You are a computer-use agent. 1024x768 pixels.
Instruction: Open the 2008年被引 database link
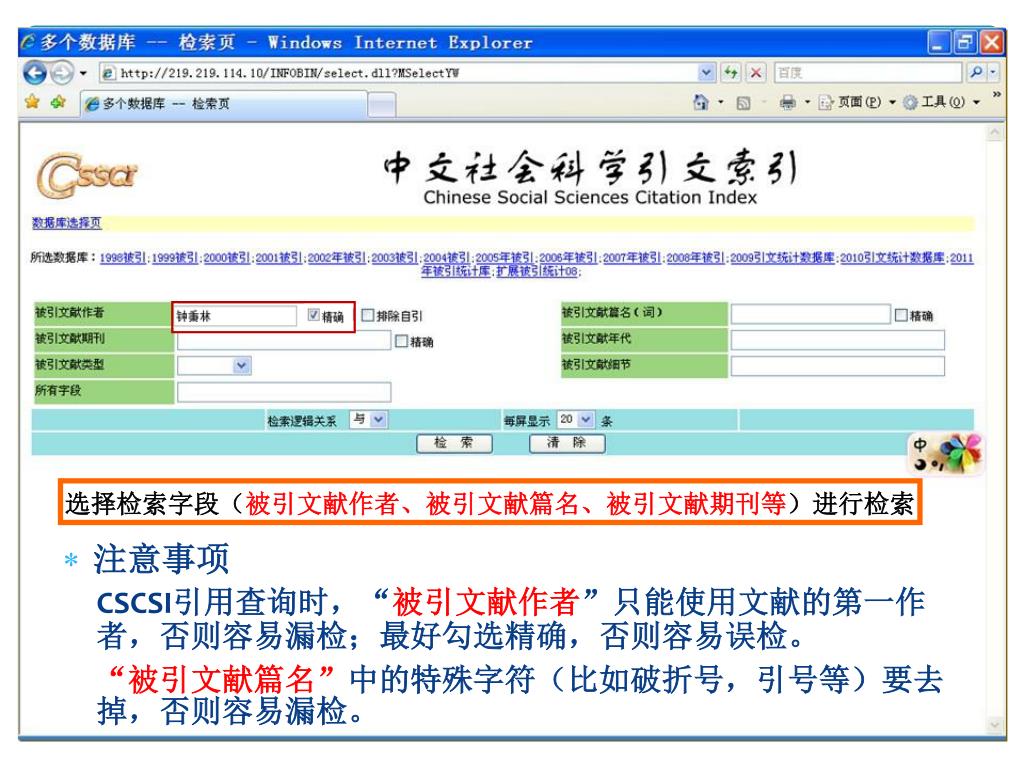tap(696, 258)
